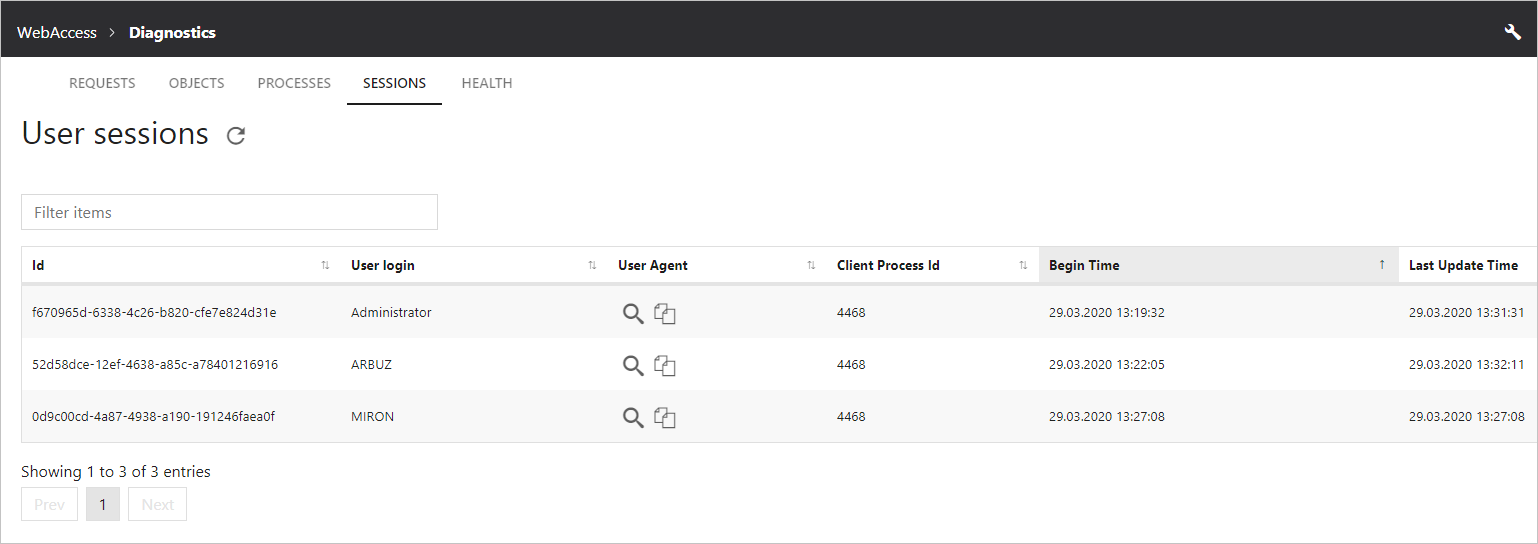View ARBUZ user agent with magnifier
Screen dimensions: 1538x544
click(633, 365)
